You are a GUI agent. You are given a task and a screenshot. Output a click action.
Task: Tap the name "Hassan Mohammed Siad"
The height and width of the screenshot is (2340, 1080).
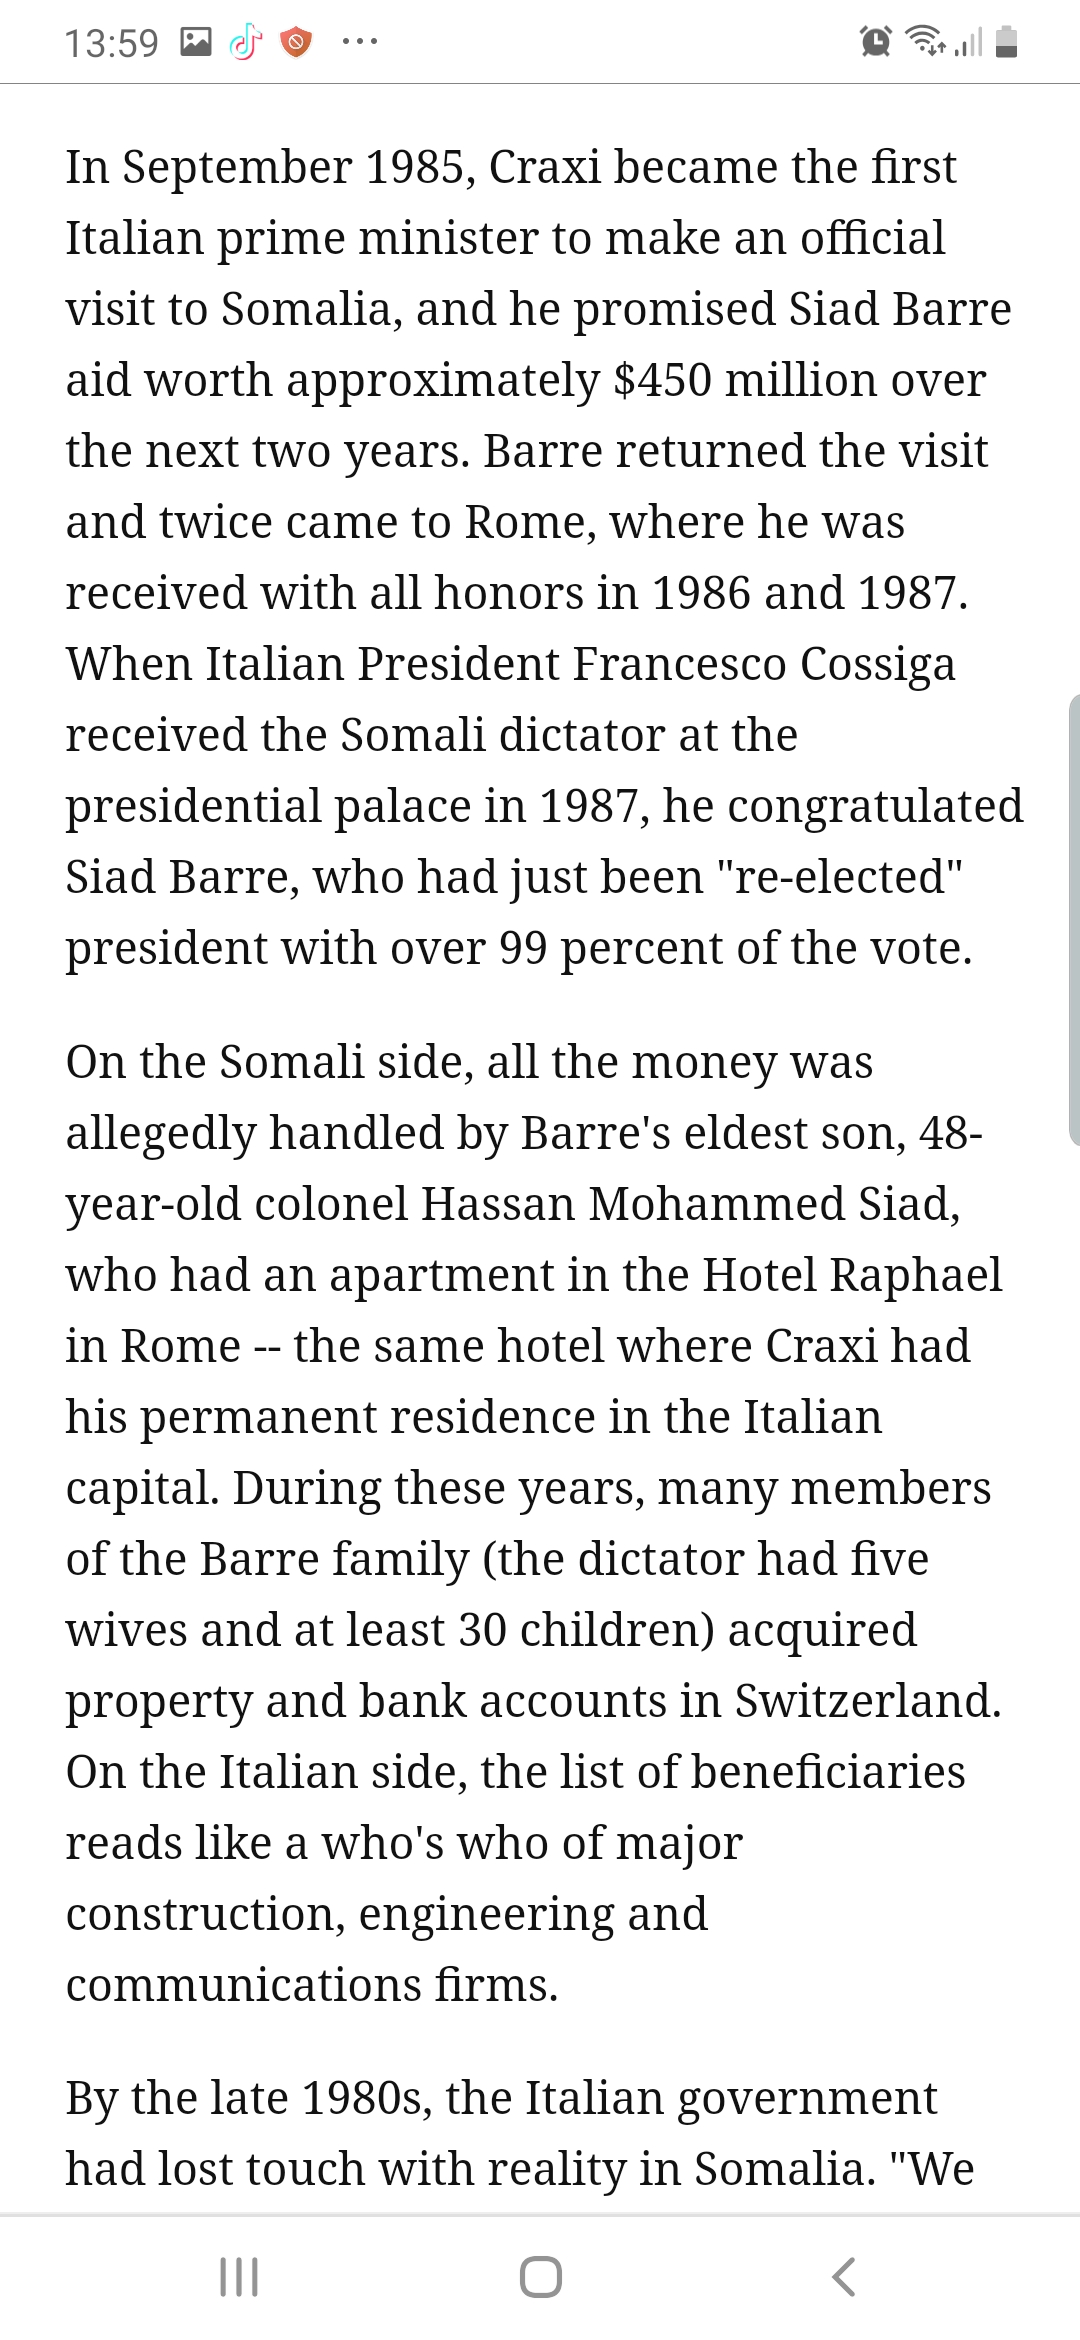(x=690, y=1204)
